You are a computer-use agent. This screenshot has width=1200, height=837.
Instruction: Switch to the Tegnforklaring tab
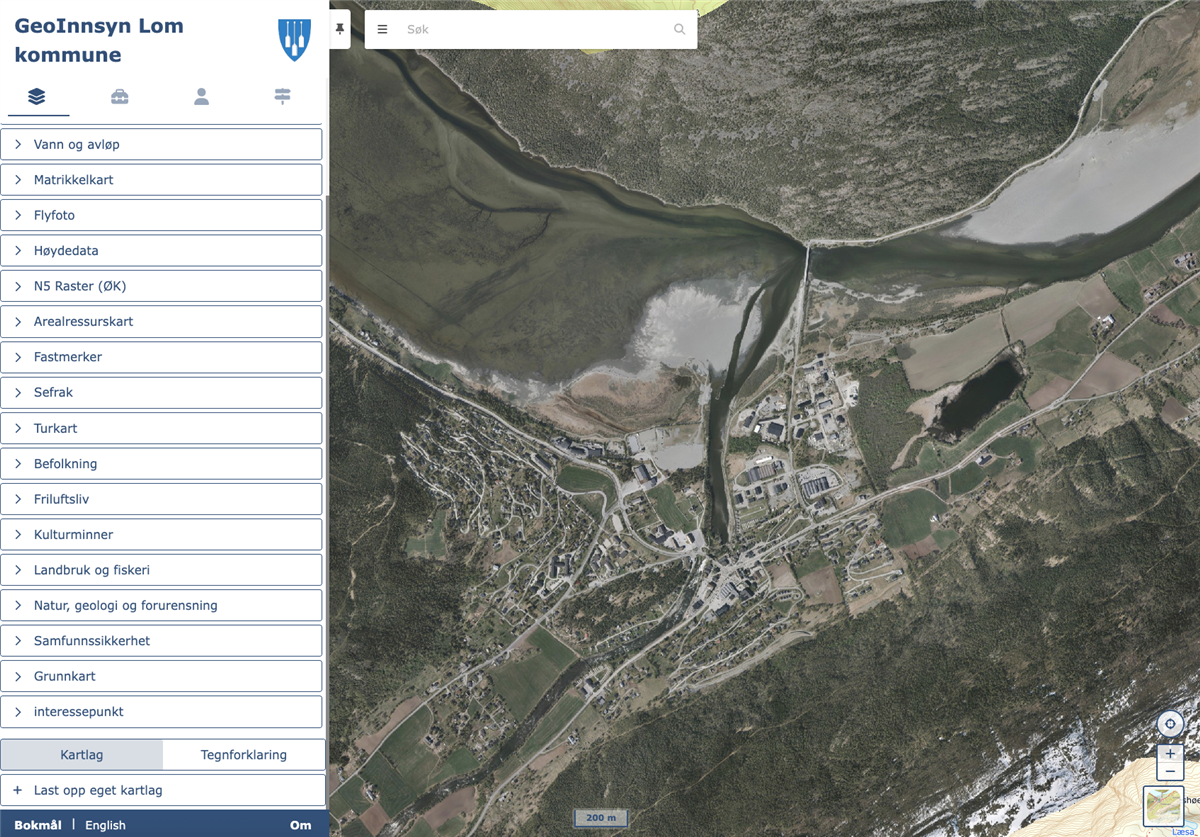(x=243, y=755)
